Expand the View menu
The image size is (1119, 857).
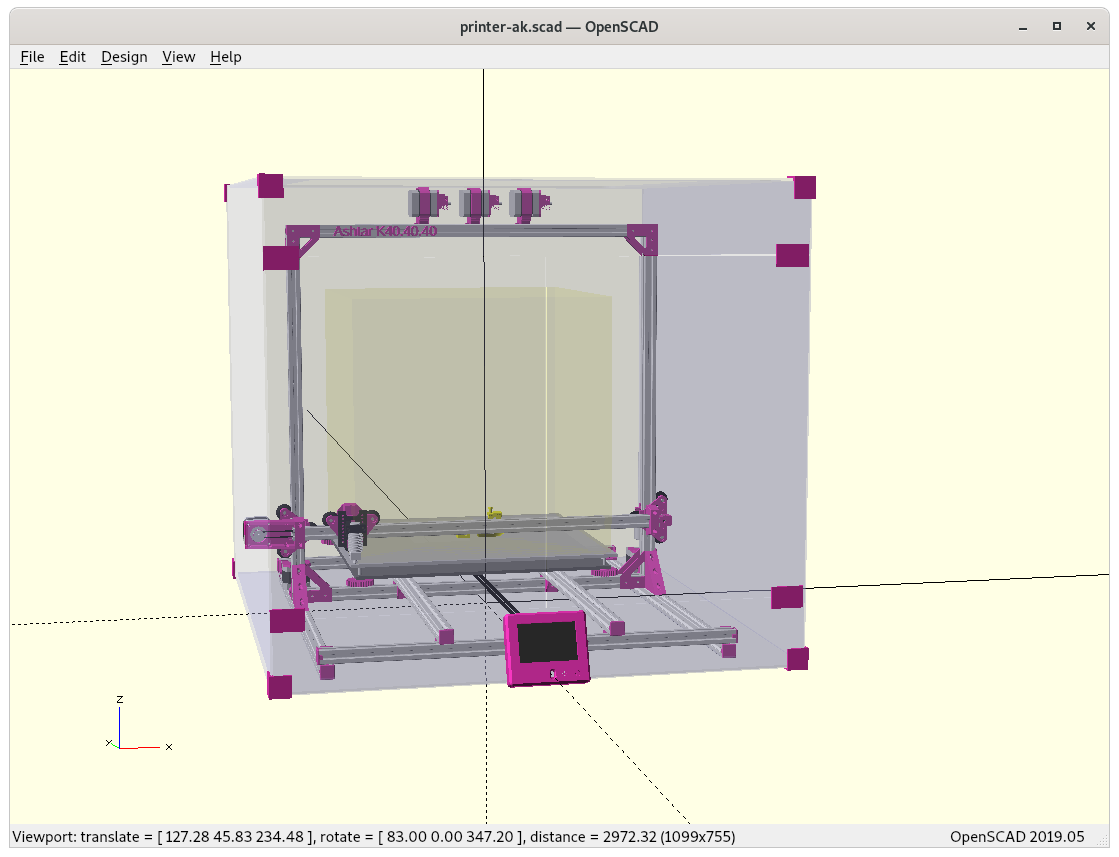coord(178,57)
